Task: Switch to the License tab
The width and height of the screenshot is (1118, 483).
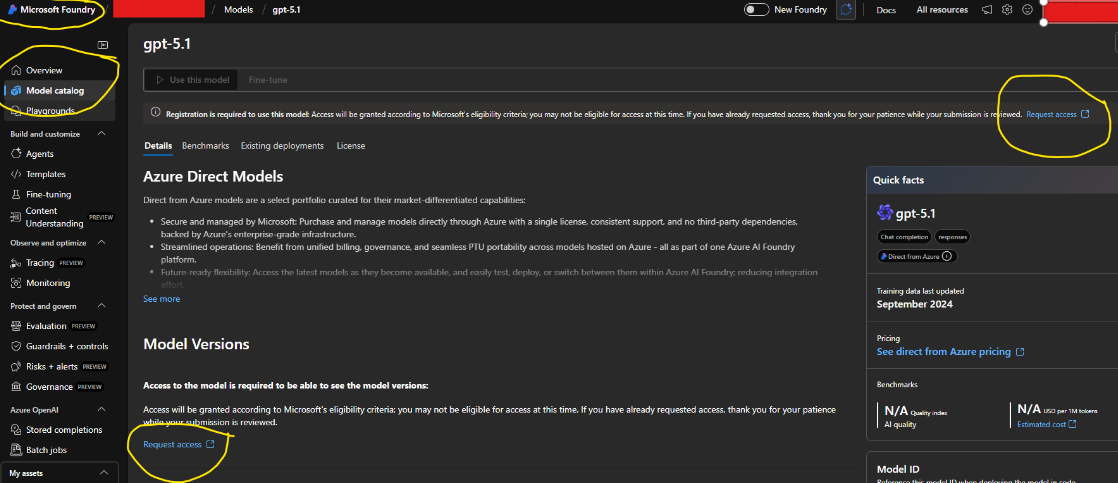Action: pyautogui.click(x=351, y=146)
